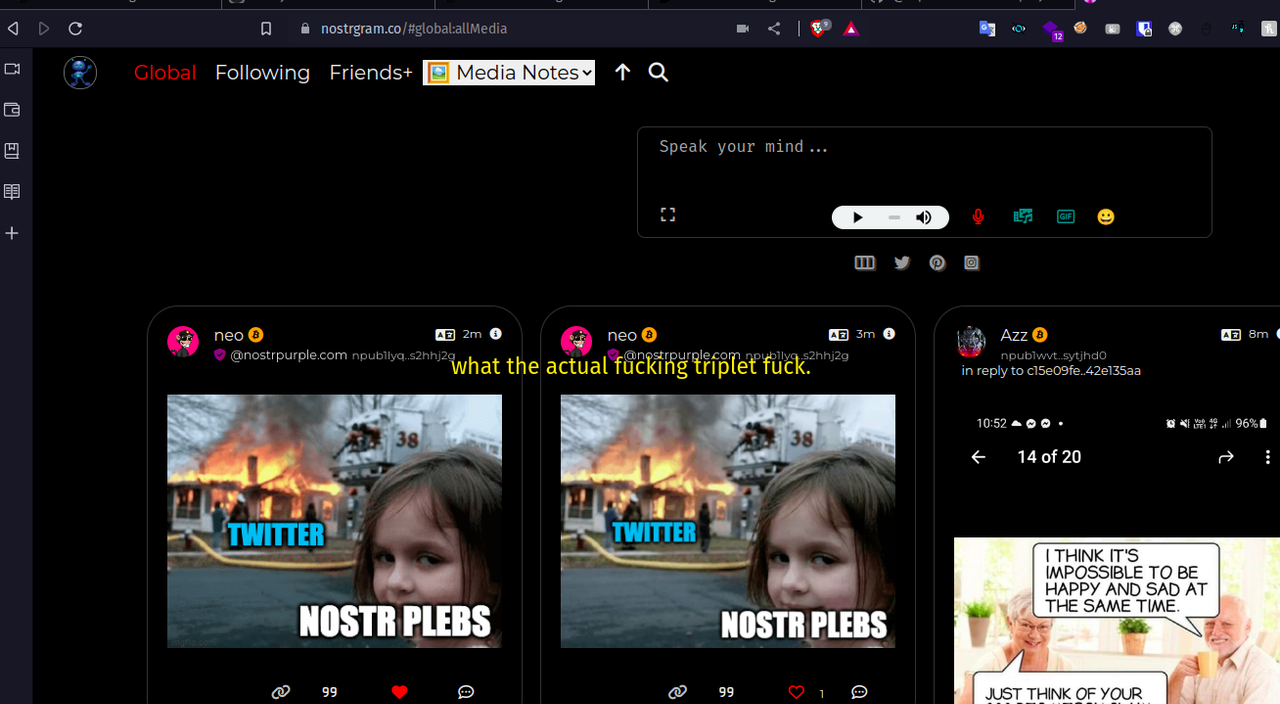The width and height of the screenshot is (1280, 704).
Task: Translate neo's 3m post
Action: 839,334
